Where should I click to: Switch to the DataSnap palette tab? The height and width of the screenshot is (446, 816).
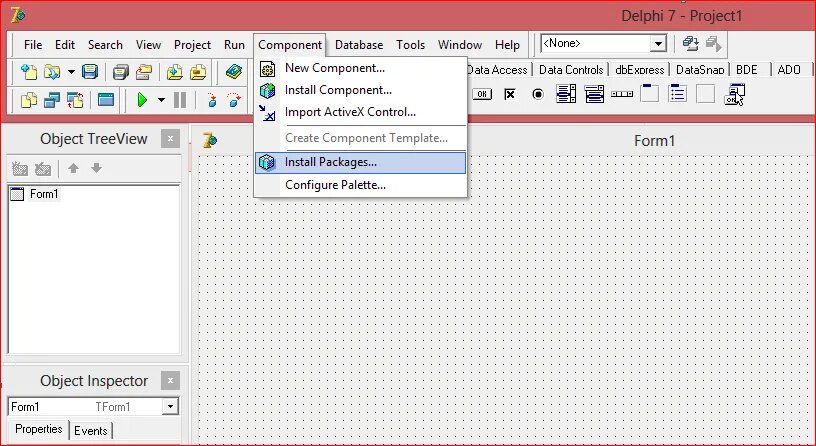[700, 69]
